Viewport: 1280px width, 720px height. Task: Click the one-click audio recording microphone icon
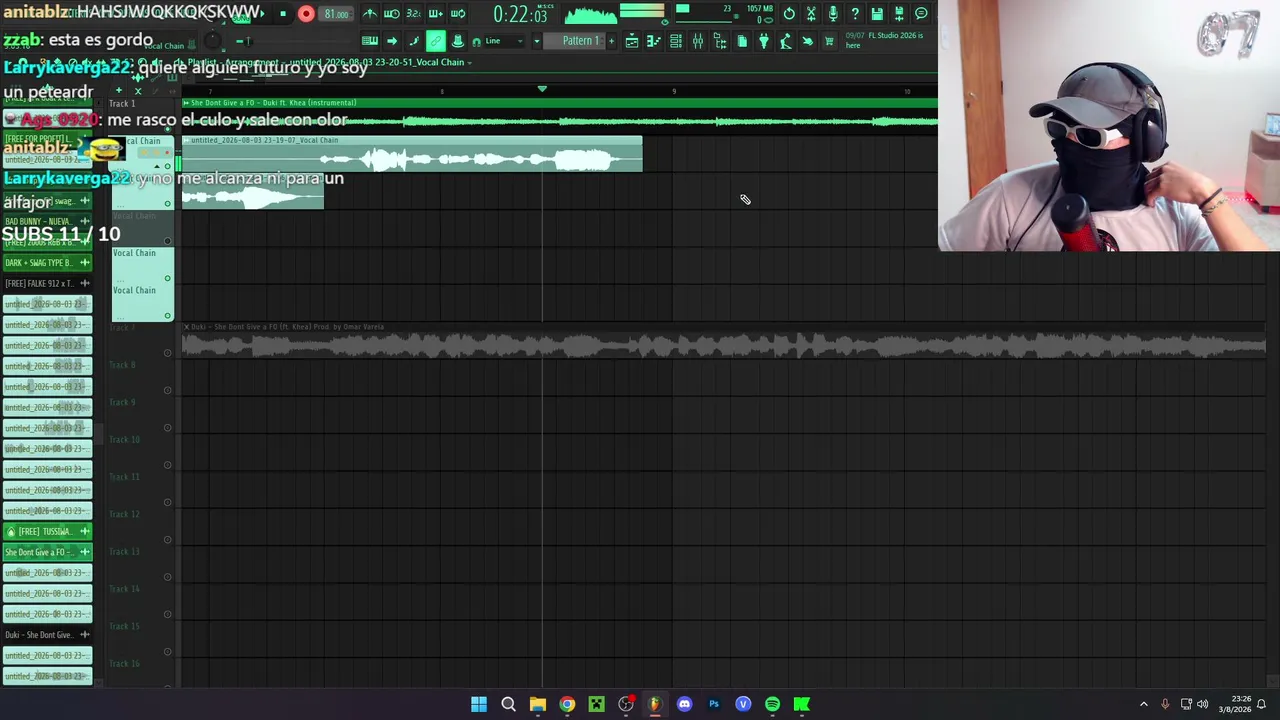(x=833, y=14)
